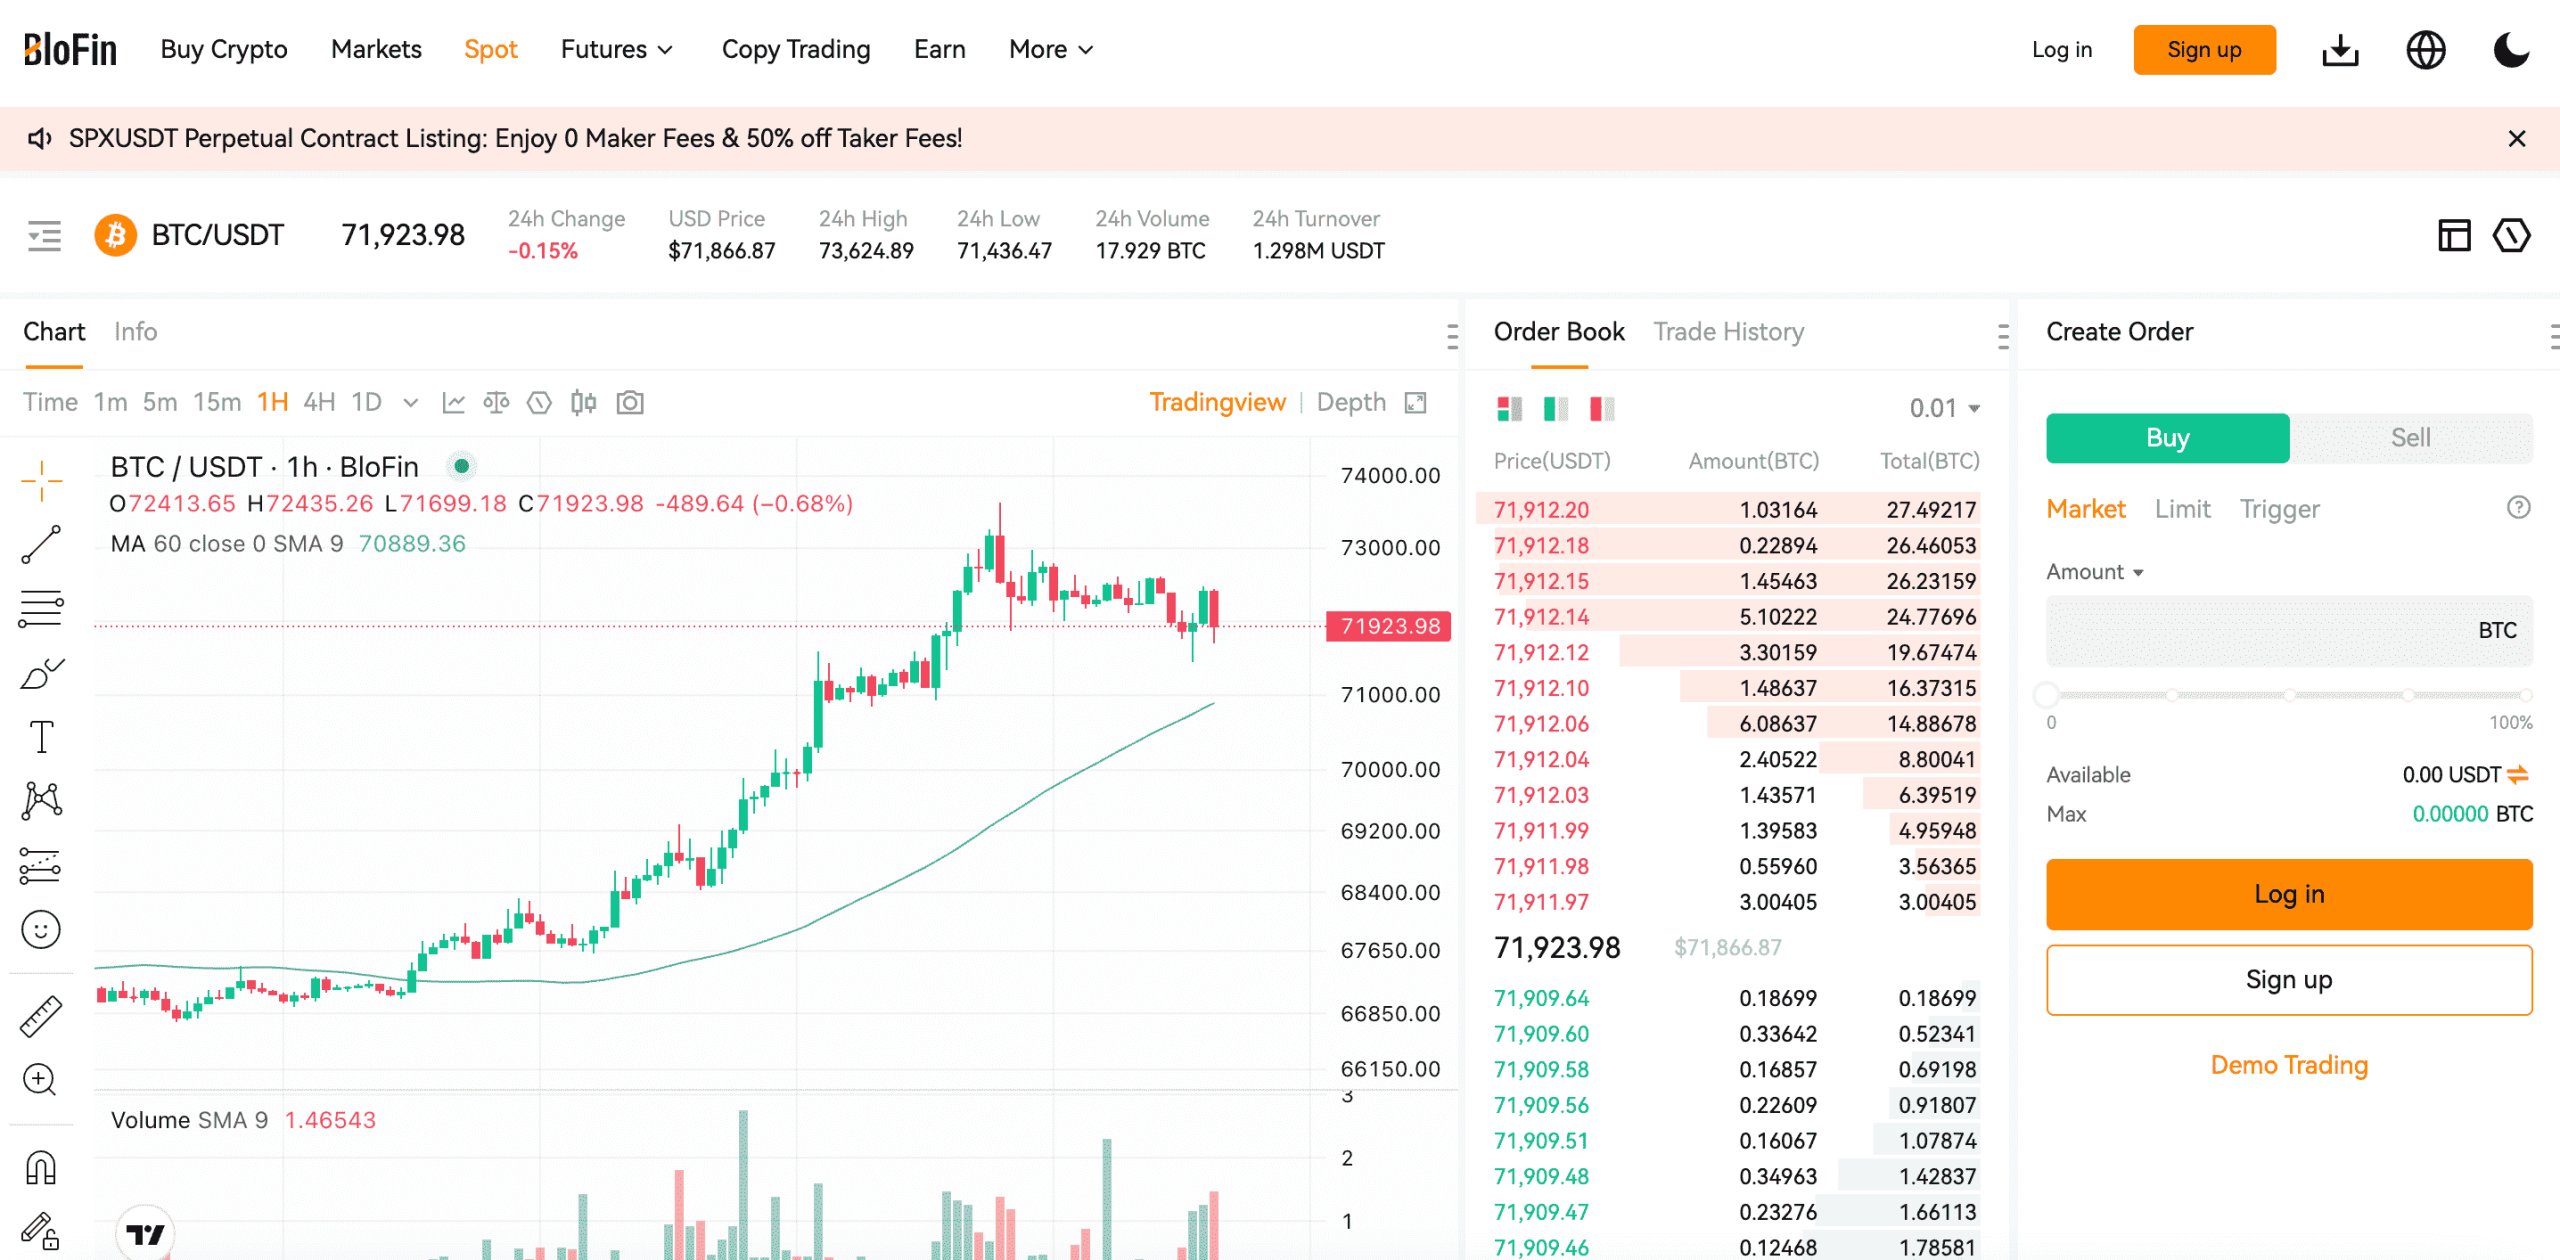Activate the zoom in tool
Image resolution: width=2560 pixels, height=1260 pixels.
[x=40, y=1080]
